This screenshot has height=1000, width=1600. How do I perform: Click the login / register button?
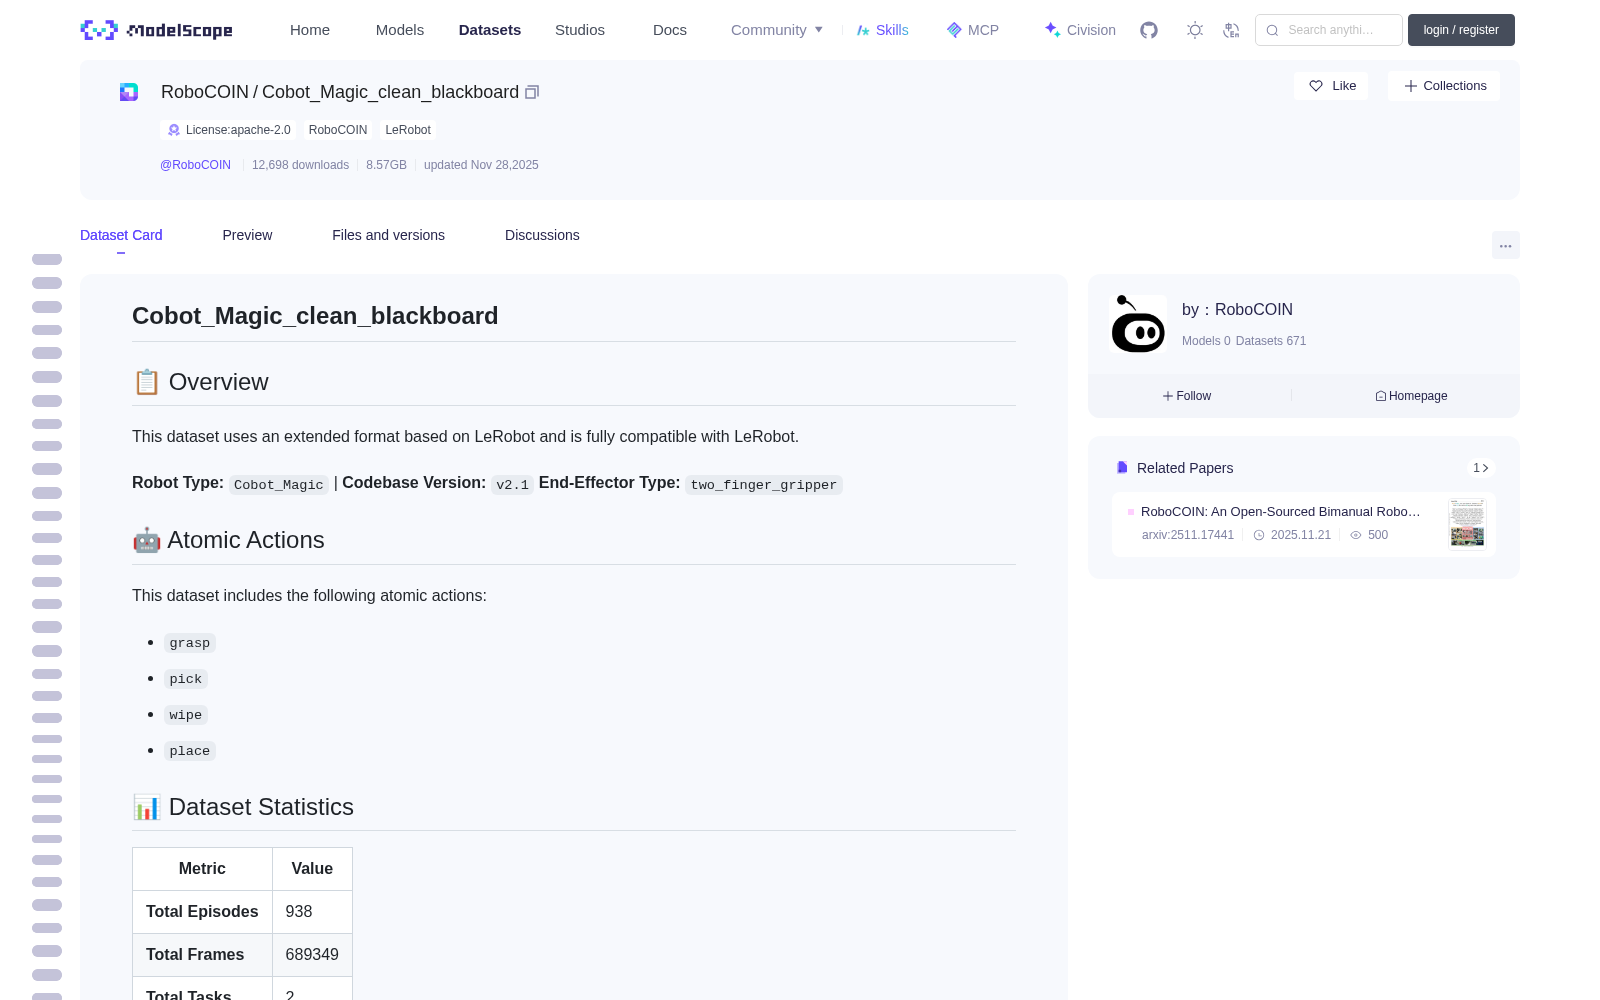click(1461, 30)
